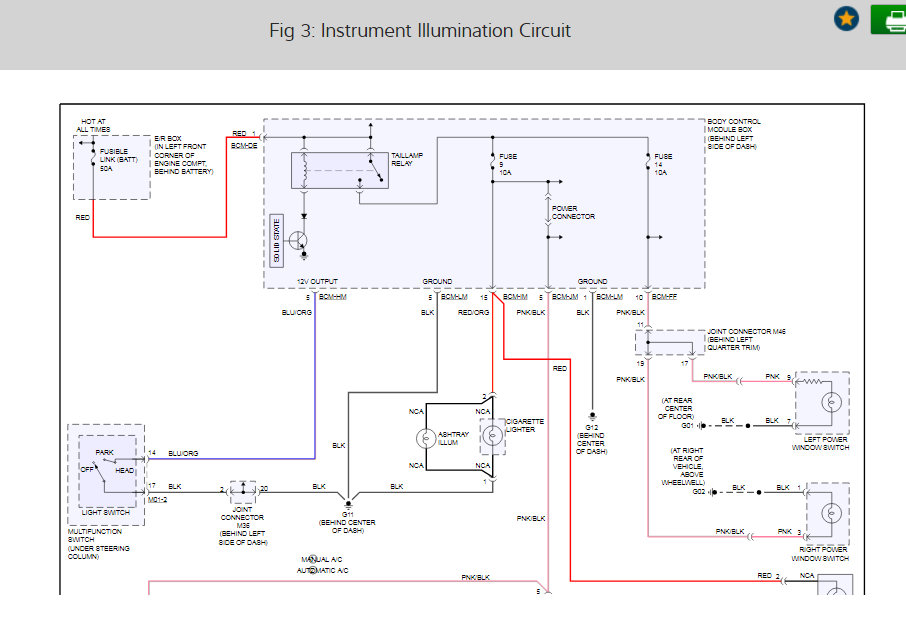This screenshot has height=626, width=906.
Task: Click the ASHTRAY ILLUM label
Action: pos(453,438)
